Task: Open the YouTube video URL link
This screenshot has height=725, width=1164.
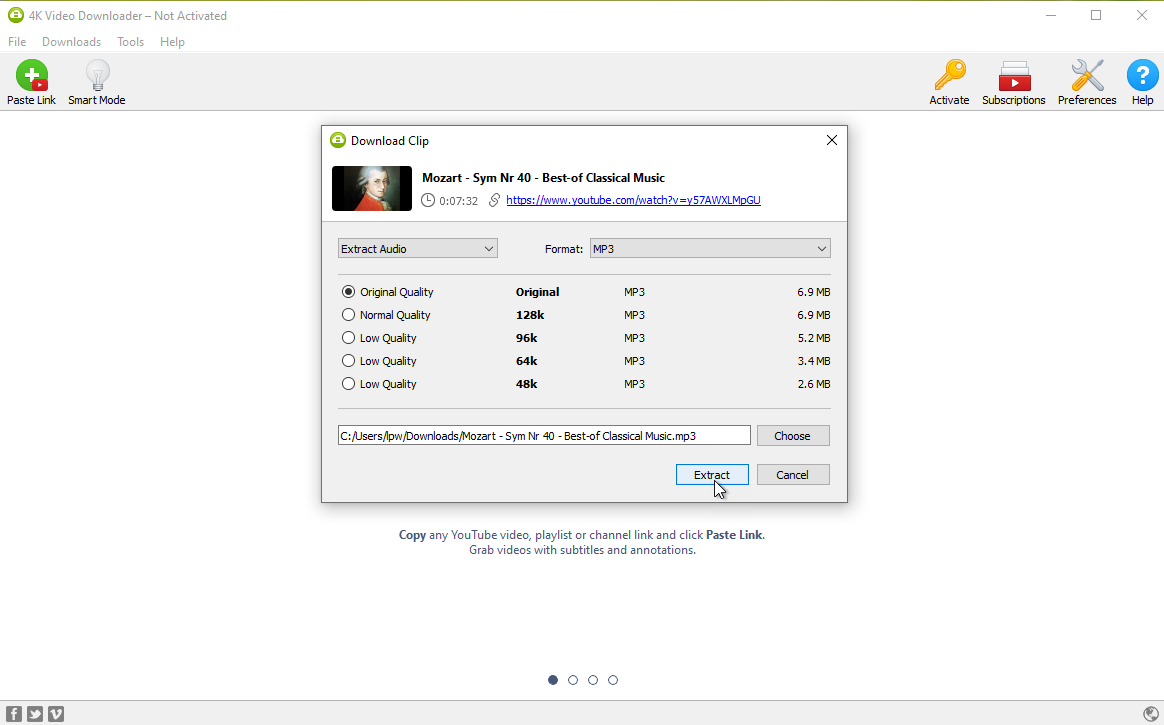Action: 633,200
